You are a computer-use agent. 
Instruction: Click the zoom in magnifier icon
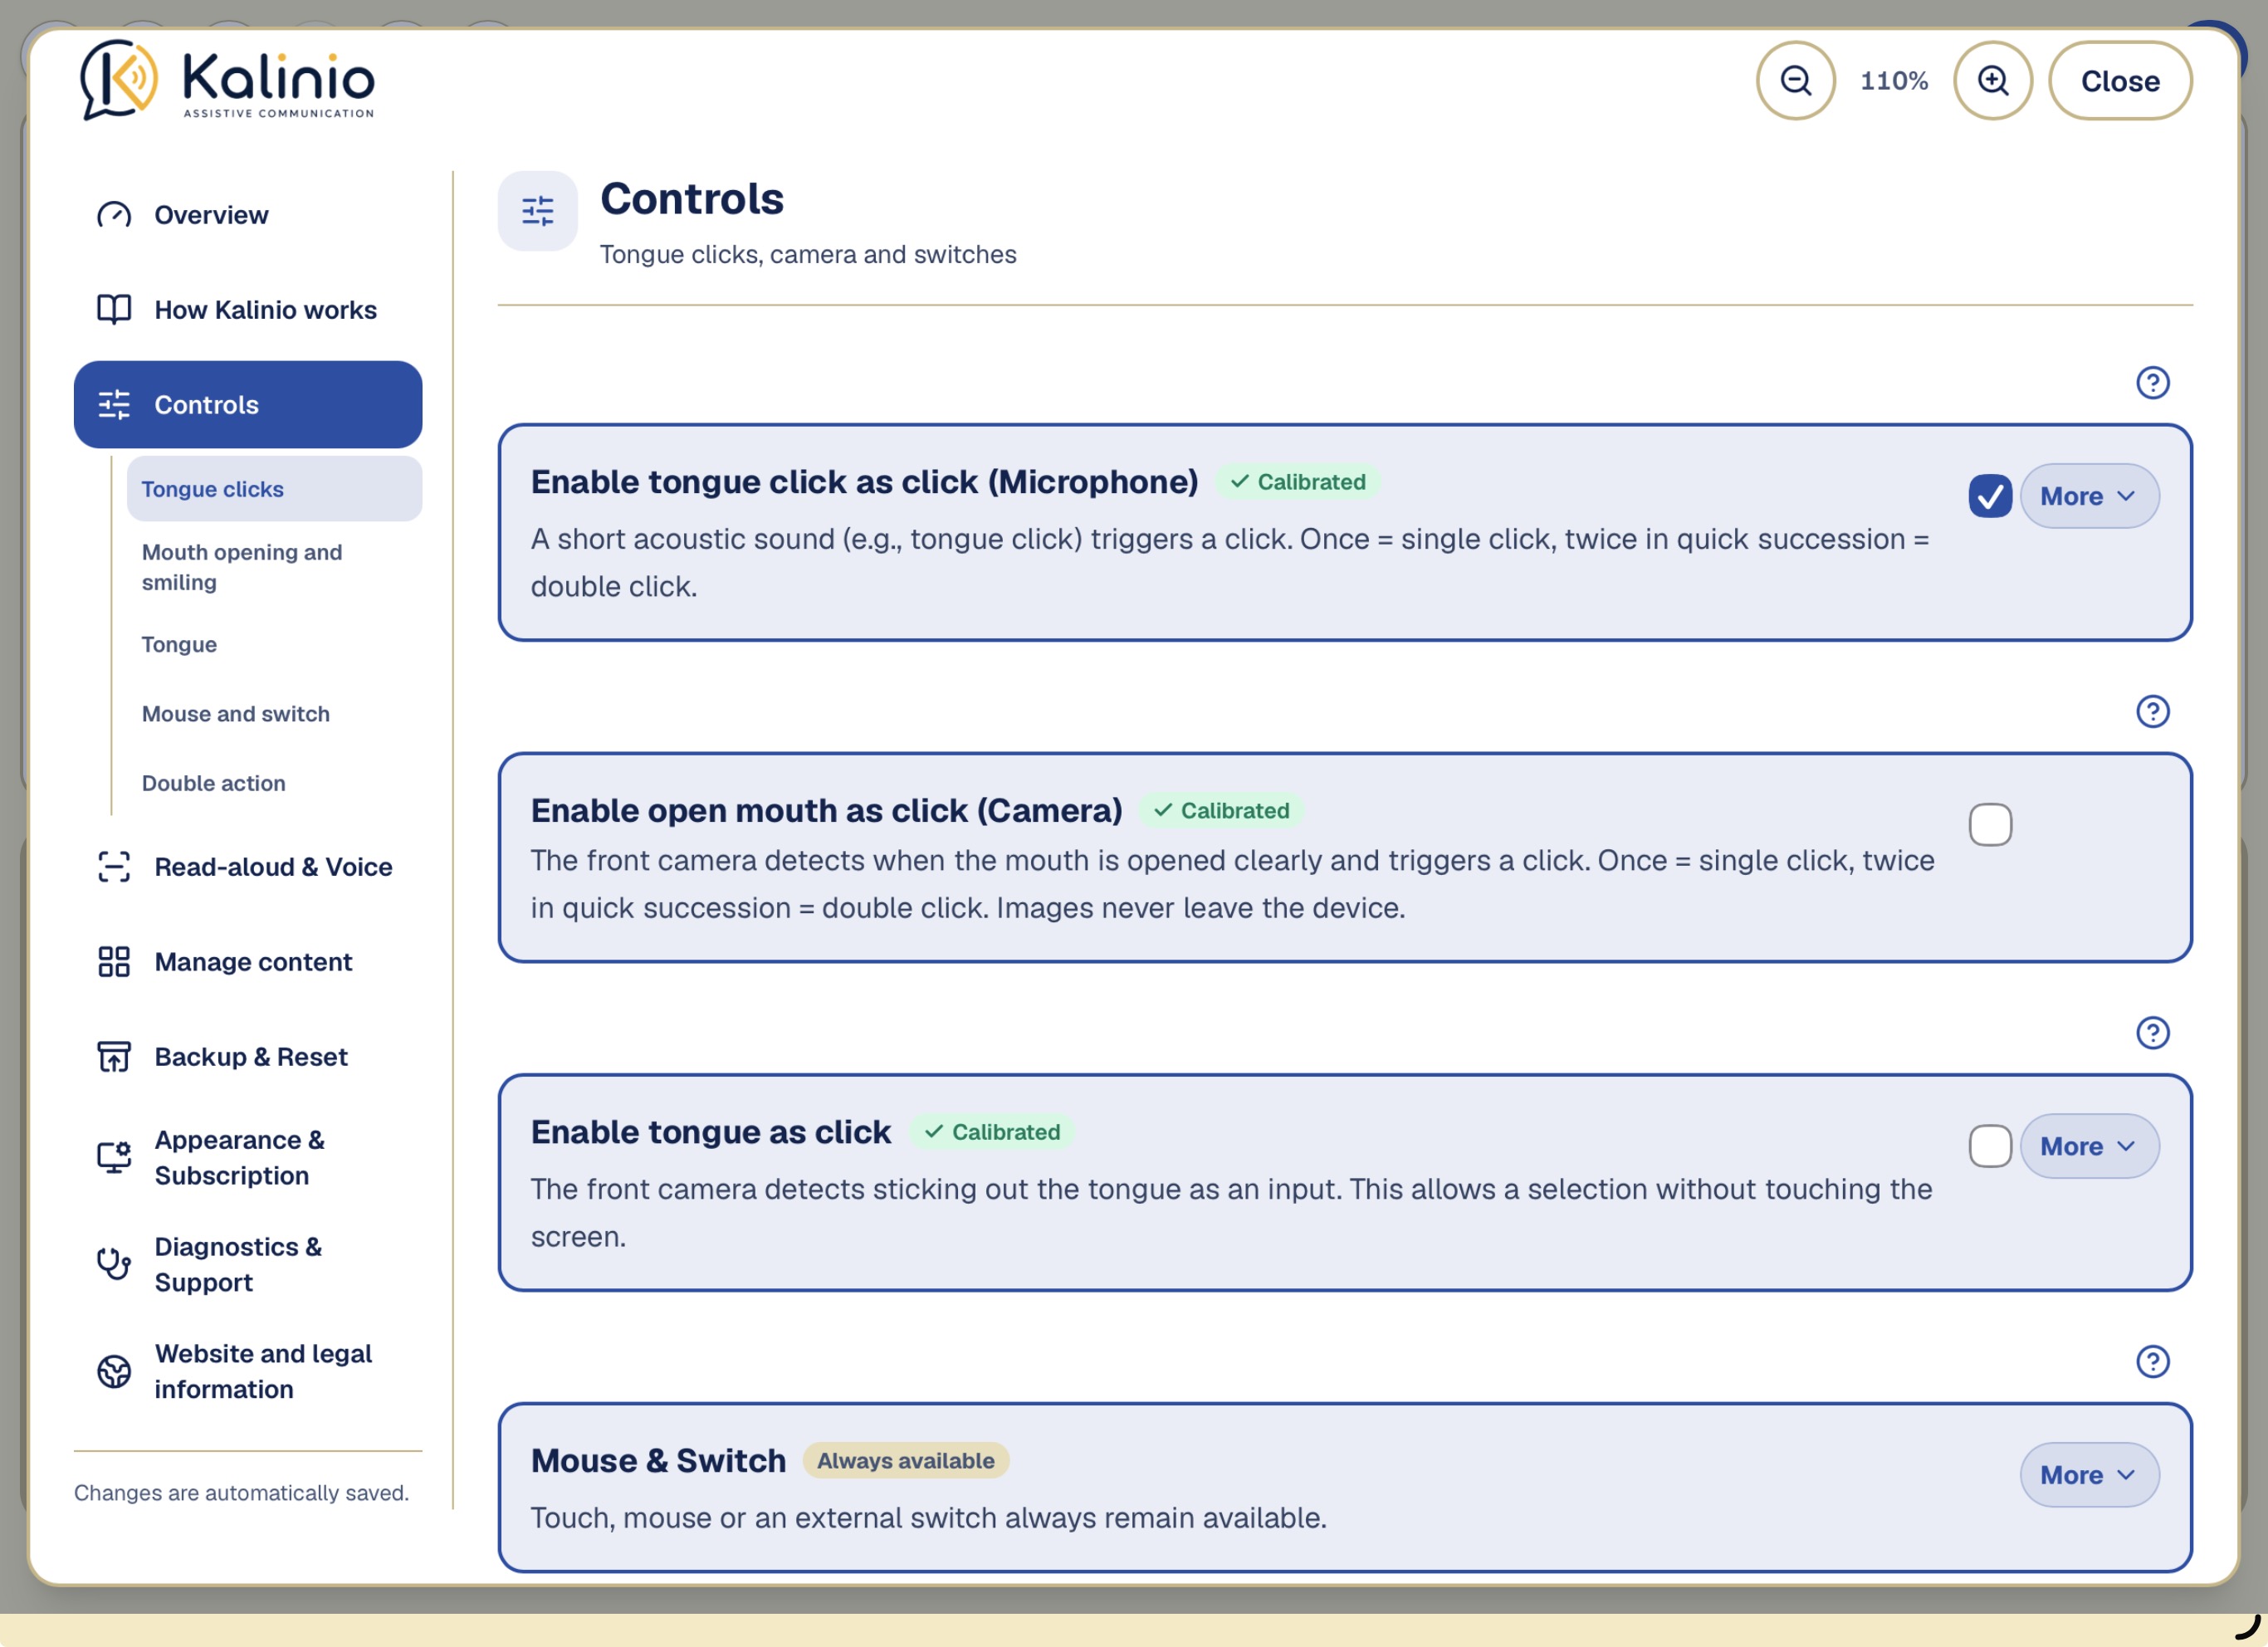pyautogui.click(x=1992, y=81)
